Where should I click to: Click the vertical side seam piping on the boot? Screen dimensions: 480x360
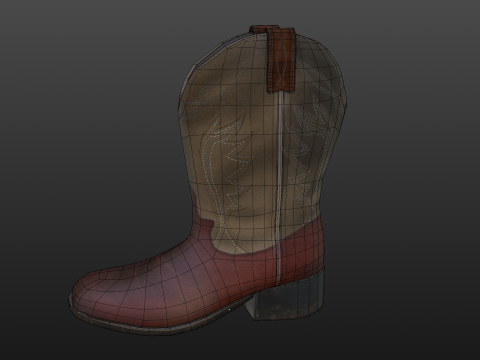(x=279, y=188)
